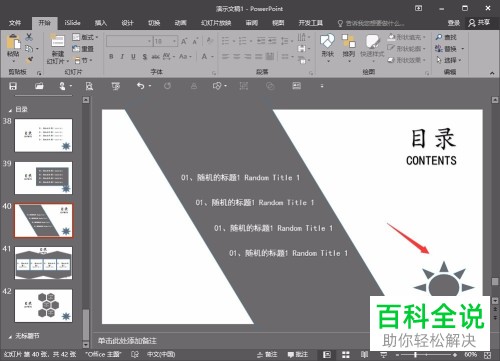Open the Insert (插入) tab
This screenshot has width=500, height=361.
point(100,23)
